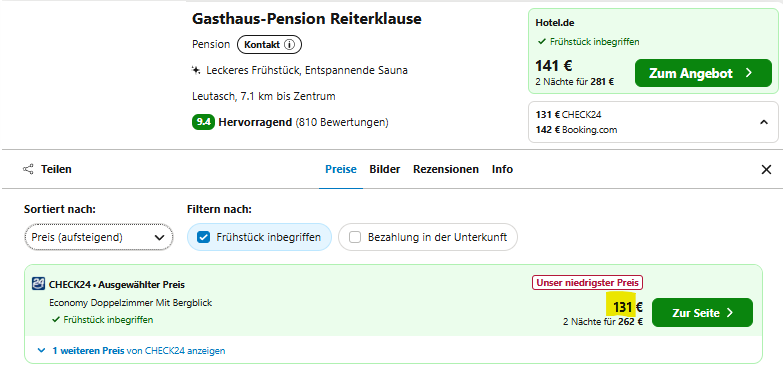This screenshot has height=370, width=783.
Task: Click the info icon in Kontakt badge
Action: coord(289,44)
